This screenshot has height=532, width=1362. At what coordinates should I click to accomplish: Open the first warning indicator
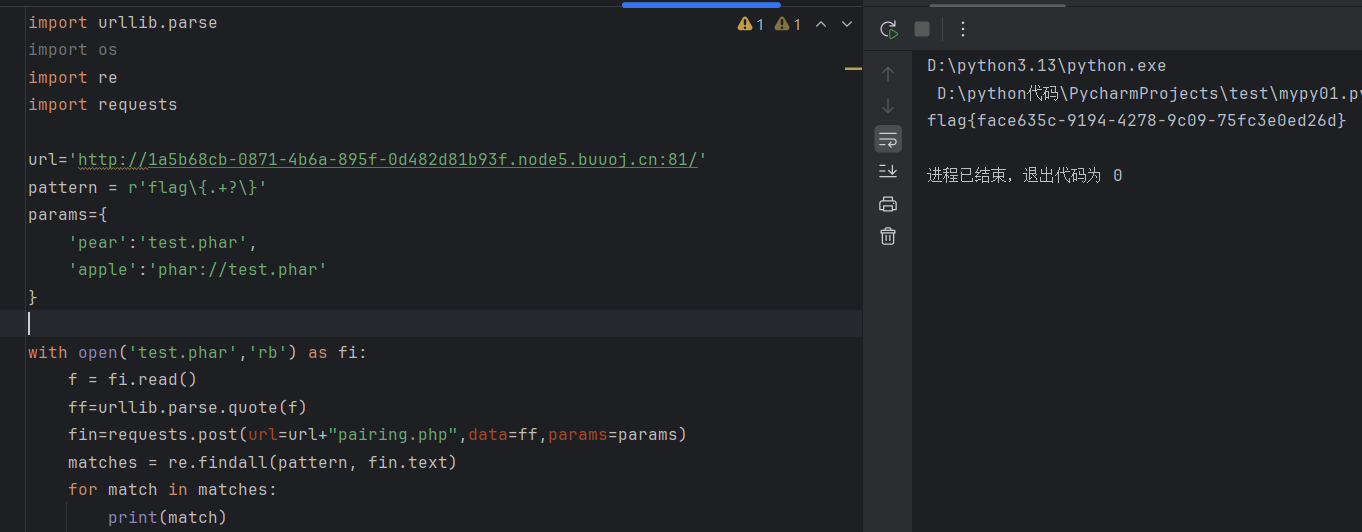751,24
